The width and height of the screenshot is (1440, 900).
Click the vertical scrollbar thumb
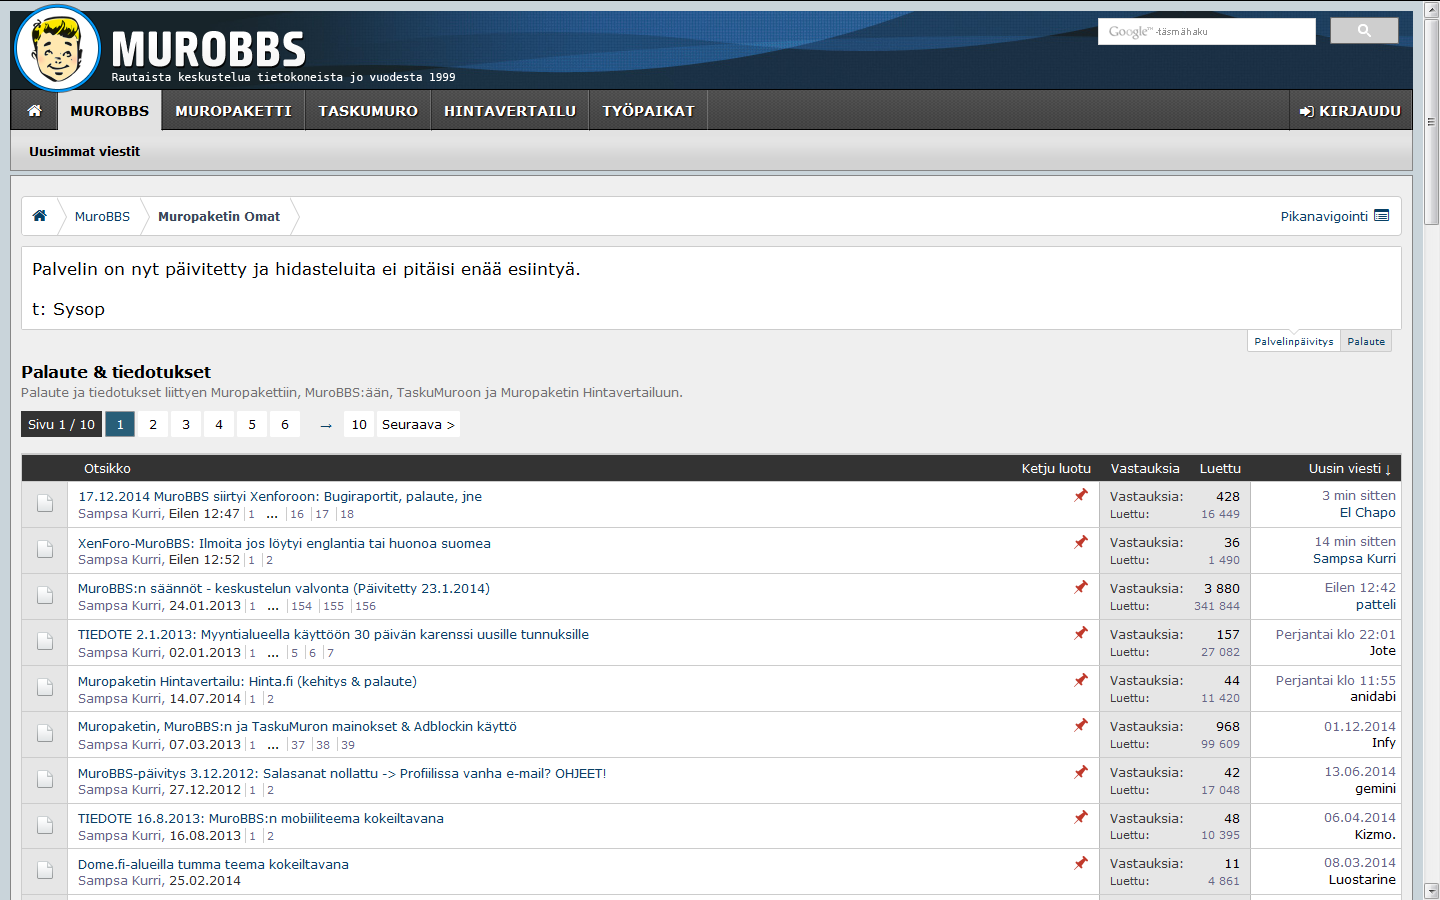click(1431, 120)
